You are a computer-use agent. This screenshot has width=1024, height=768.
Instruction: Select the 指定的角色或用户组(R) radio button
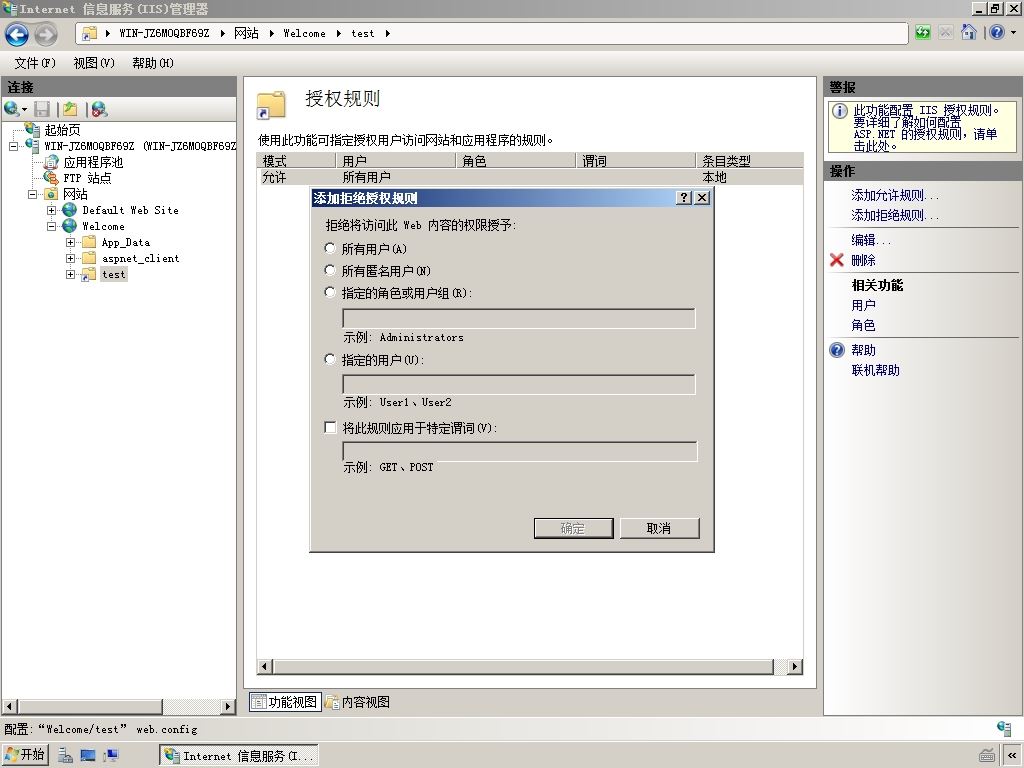330,292
